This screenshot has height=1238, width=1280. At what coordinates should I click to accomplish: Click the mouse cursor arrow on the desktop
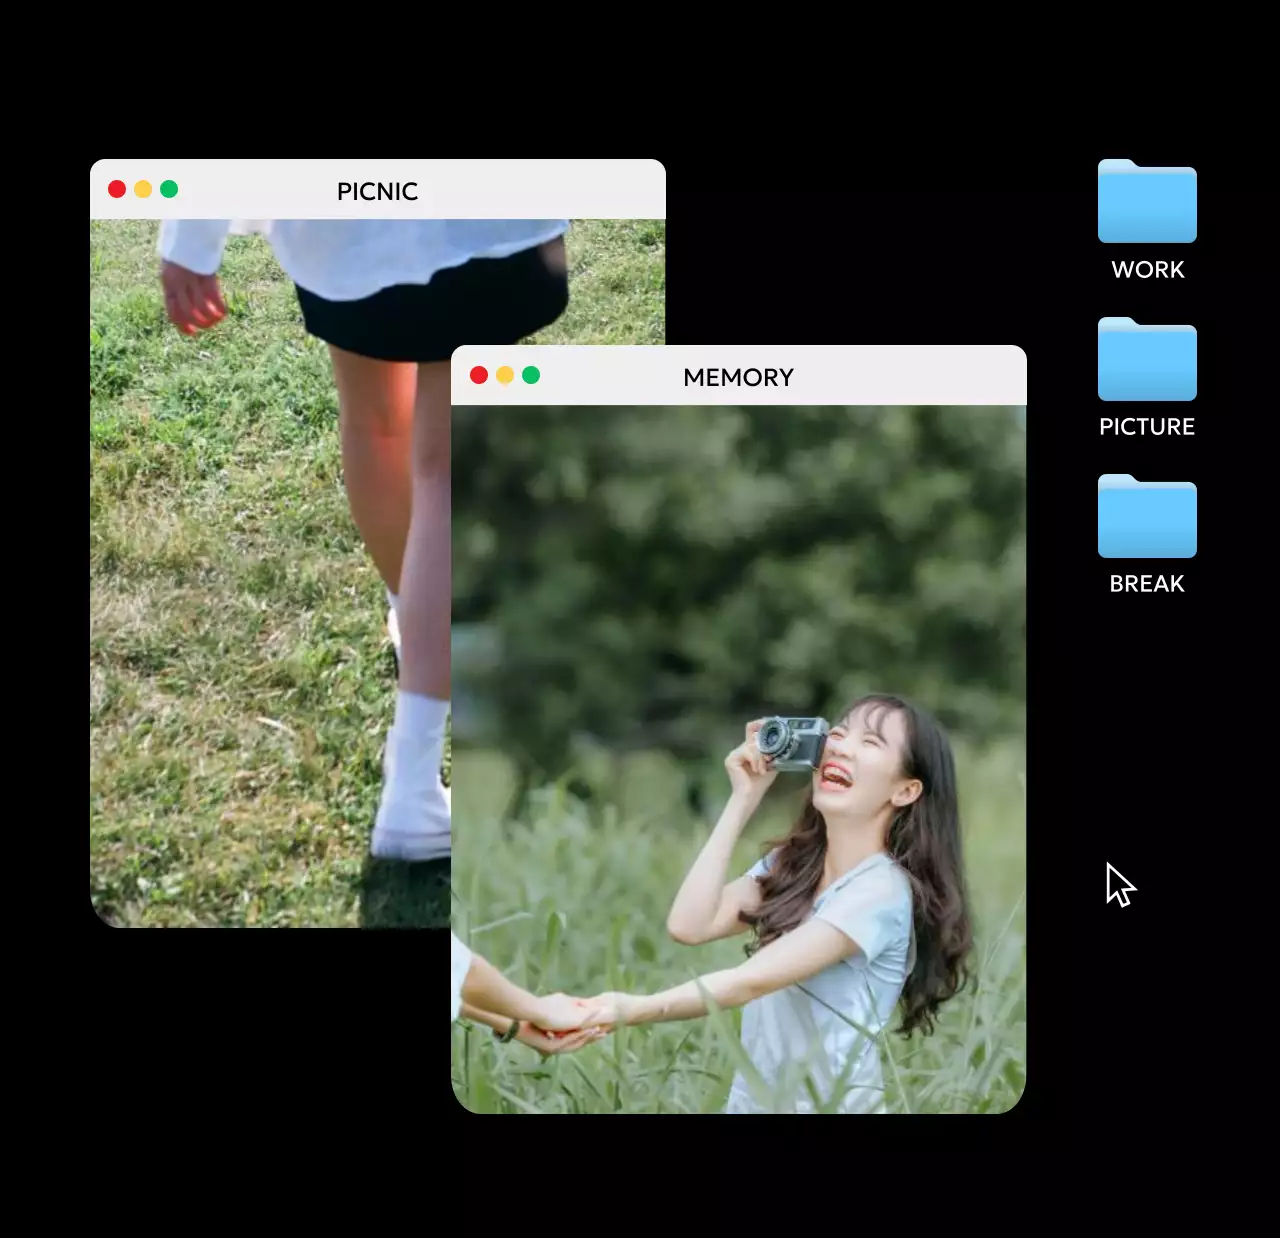pyautogui.click(x=1120, y=885)
